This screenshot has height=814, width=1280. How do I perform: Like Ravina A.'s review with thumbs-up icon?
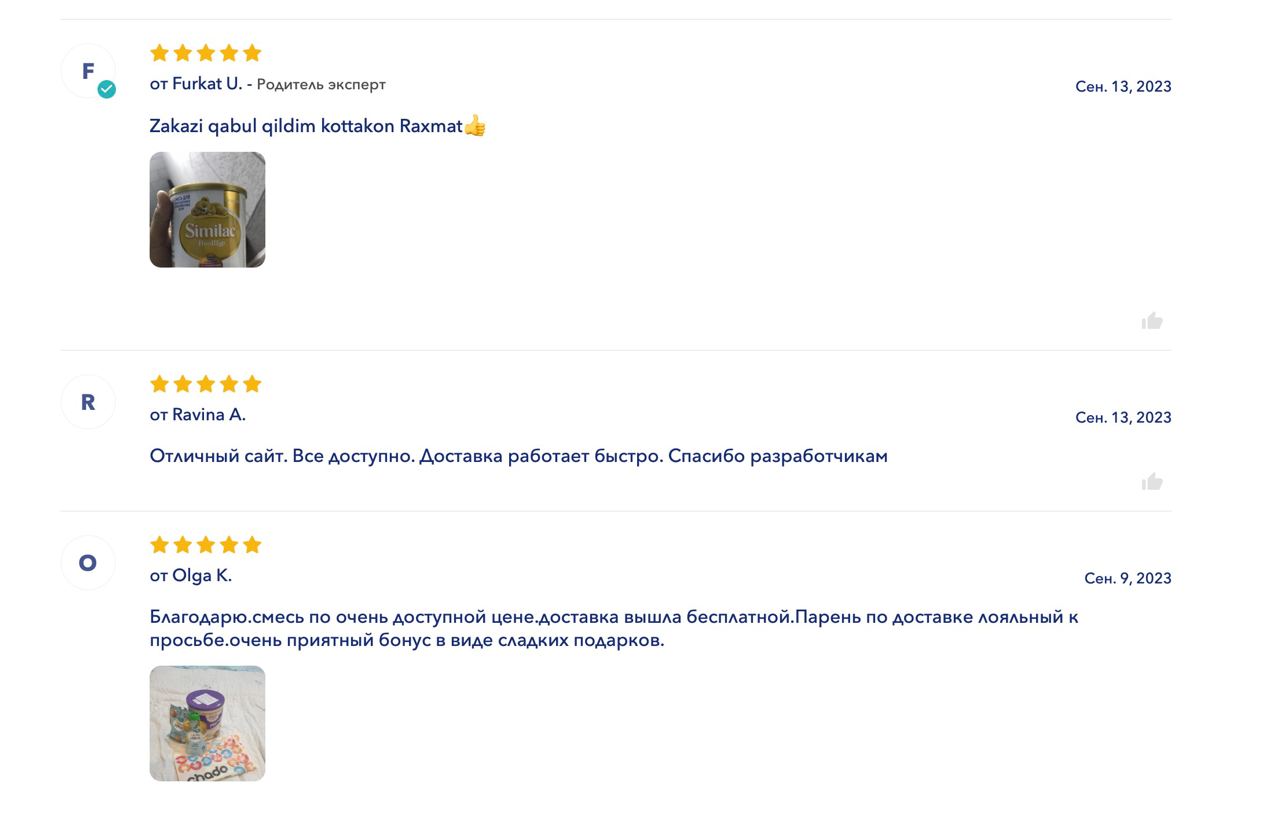1152,482
